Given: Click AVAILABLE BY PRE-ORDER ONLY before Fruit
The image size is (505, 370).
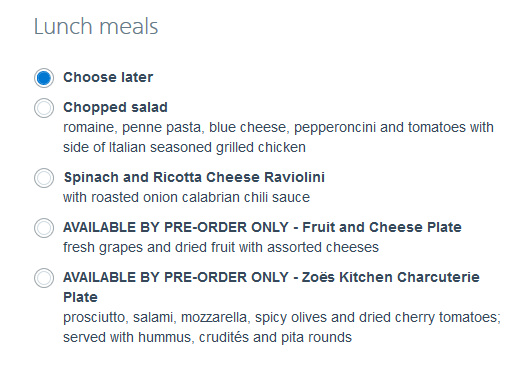Looking at the screenshot, I should 176,227.
